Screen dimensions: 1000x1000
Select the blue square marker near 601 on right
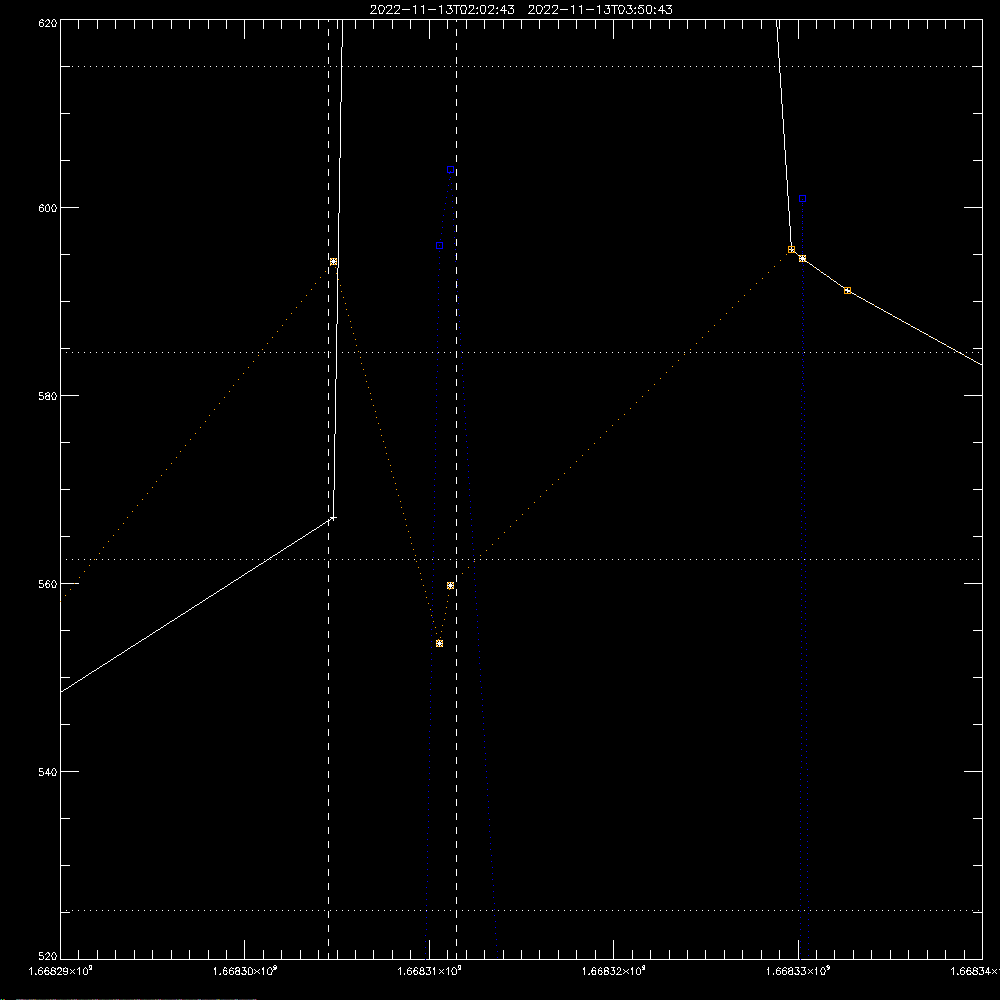point(802,198)
